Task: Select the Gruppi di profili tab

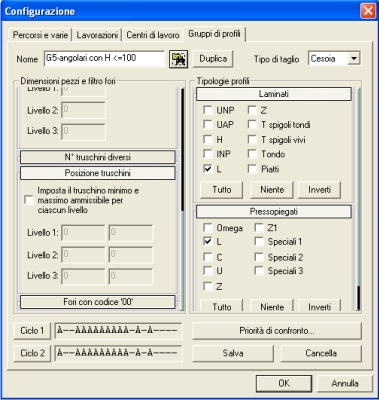Action: point(214,34)
